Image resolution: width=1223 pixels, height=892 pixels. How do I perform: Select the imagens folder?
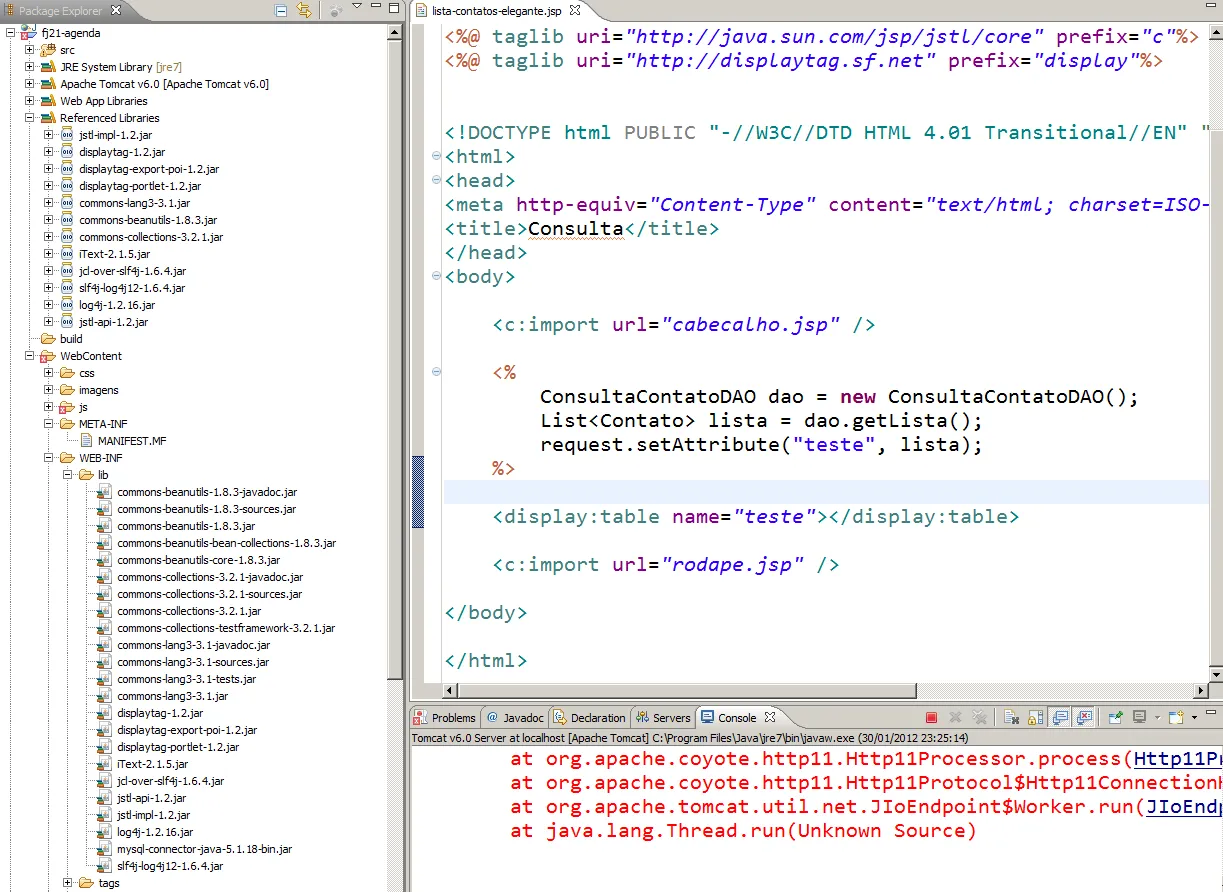click(x=99, y=390)
